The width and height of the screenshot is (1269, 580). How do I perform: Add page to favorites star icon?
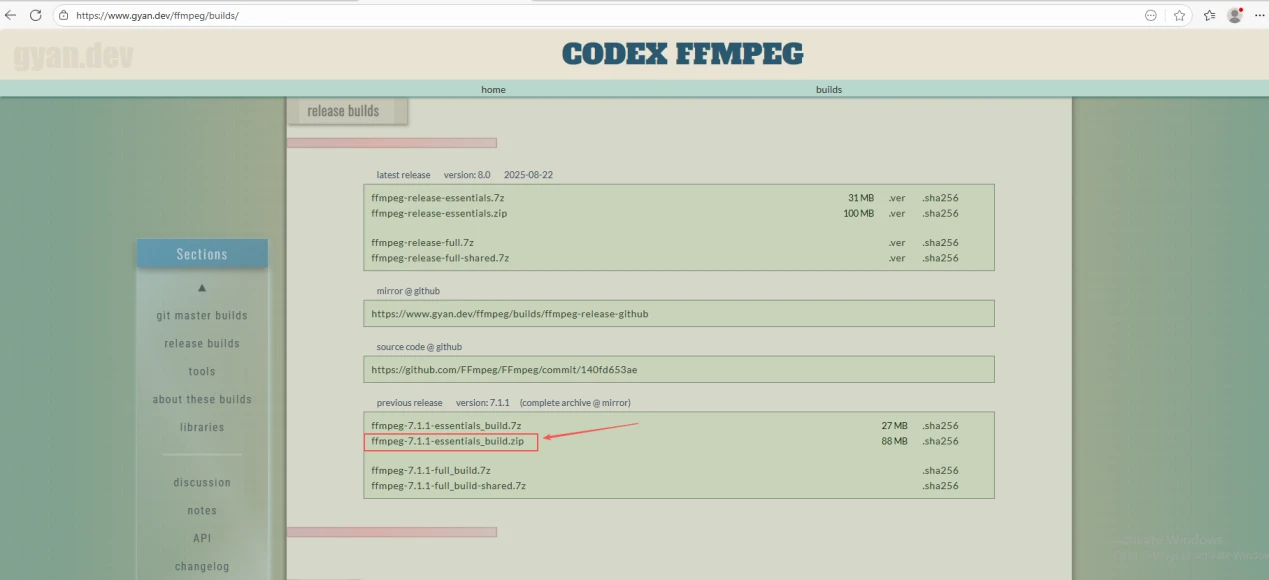point(1179,16)
